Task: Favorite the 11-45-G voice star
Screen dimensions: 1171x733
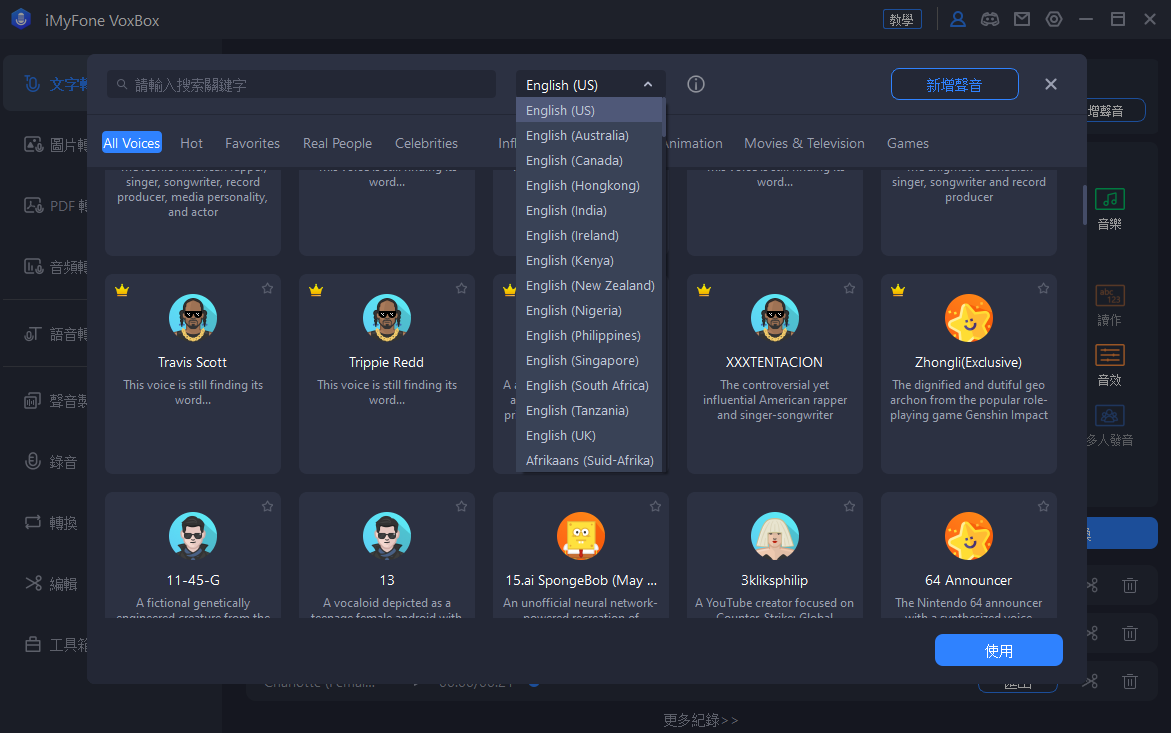Action: click(267, 506)
